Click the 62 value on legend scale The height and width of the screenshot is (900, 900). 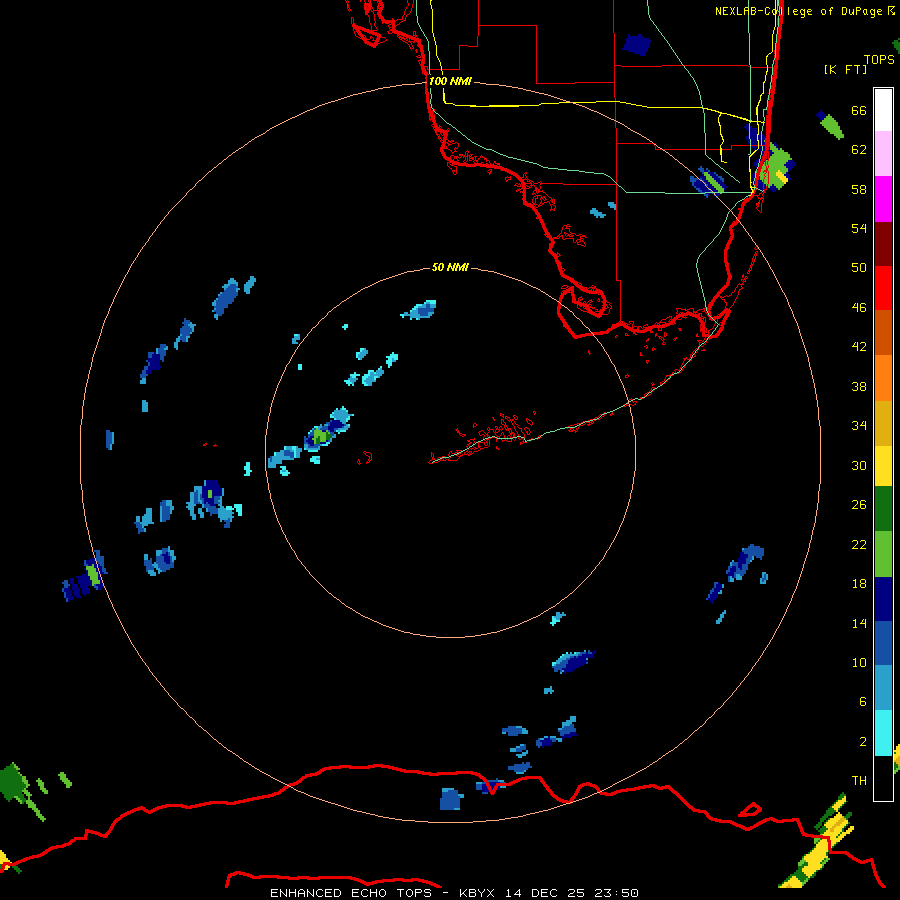pyautogui.click(x=859, y=150)
